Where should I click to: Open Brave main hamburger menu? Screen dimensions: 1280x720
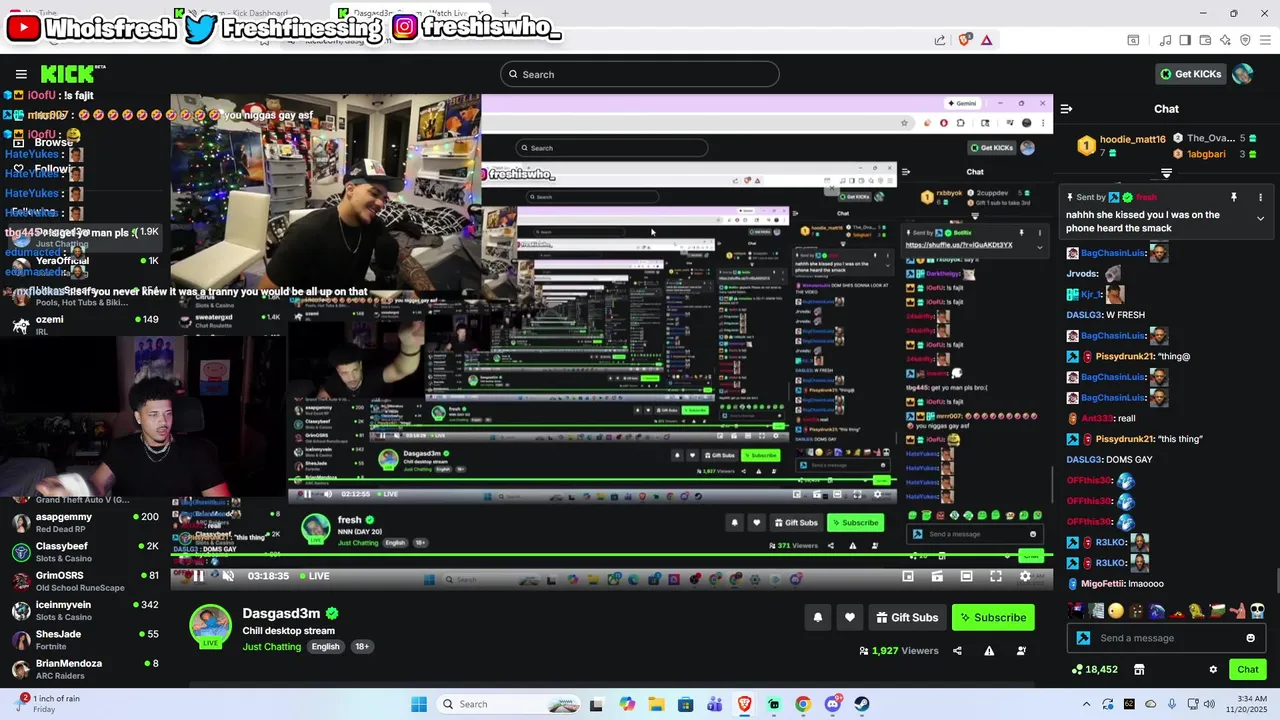pos(1265,40)
